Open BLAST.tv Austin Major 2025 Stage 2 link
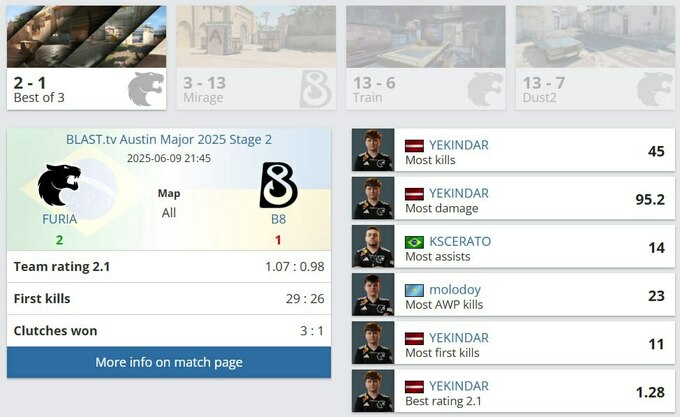This screenshot has width=680, height=417. [x=169, y=140]
